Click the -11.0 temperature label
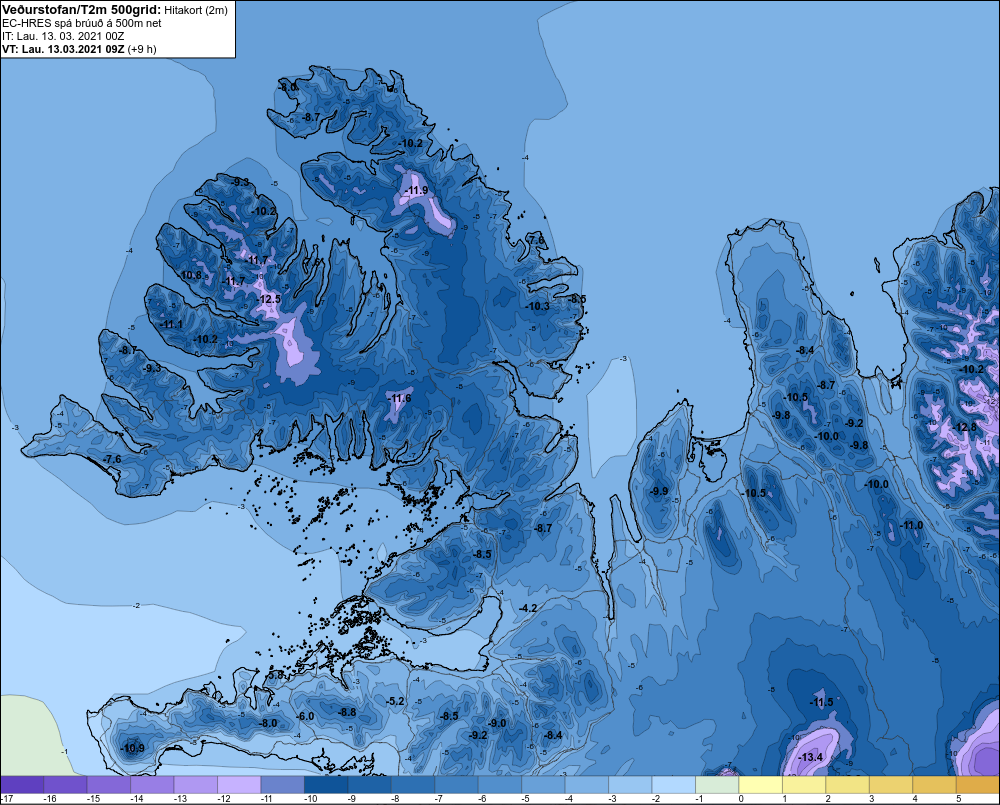 [x=911, y=526]
